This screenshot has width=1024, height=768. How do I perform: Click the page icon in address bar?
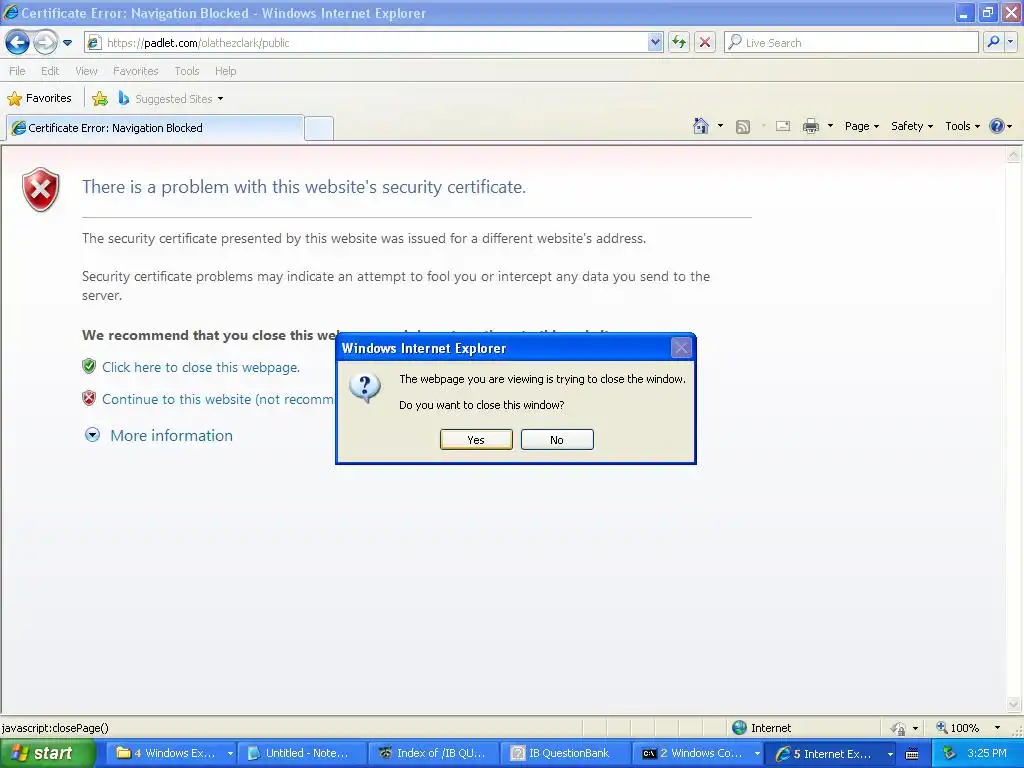coord(94,43)
